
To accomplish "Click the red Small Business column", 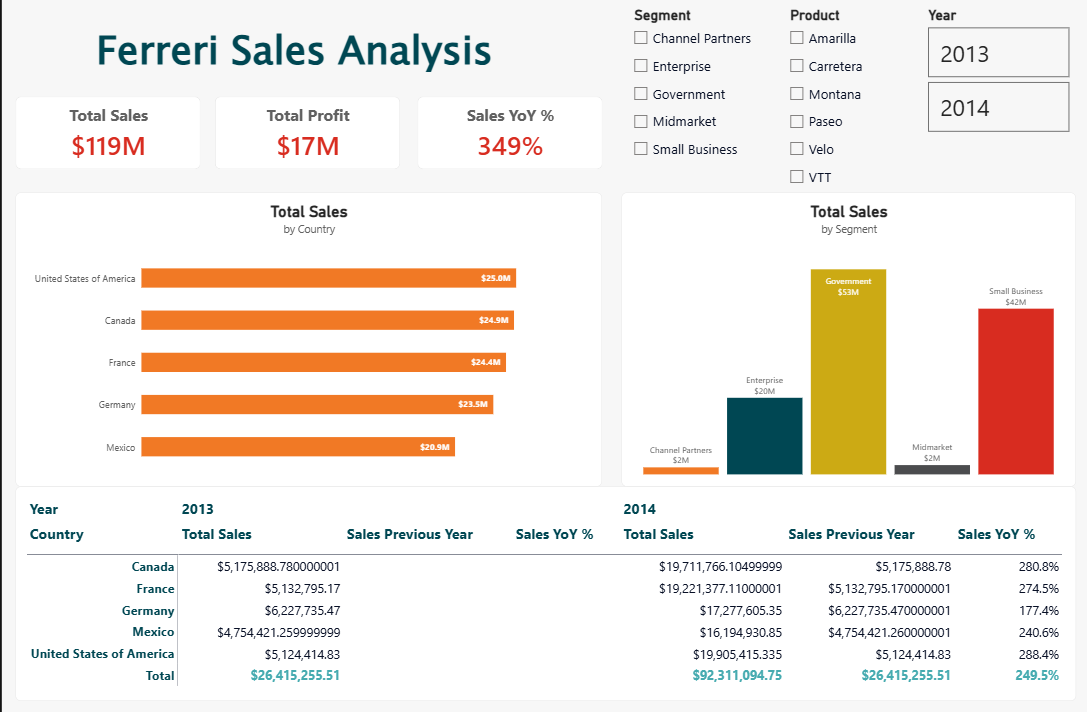I will [1016, 392].
